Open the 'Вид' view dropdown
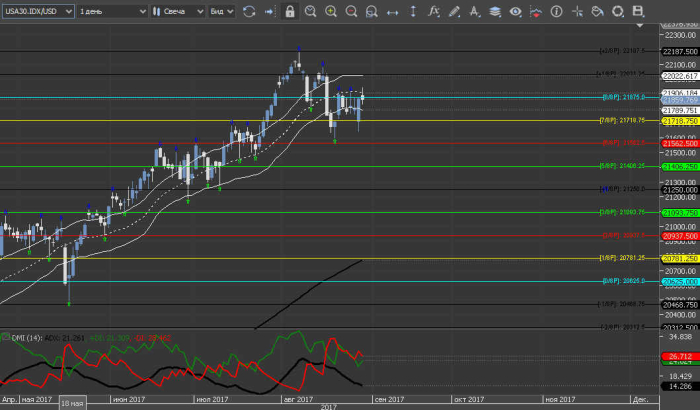The width and height of the screenshot is (700, 410). [221, 11]
